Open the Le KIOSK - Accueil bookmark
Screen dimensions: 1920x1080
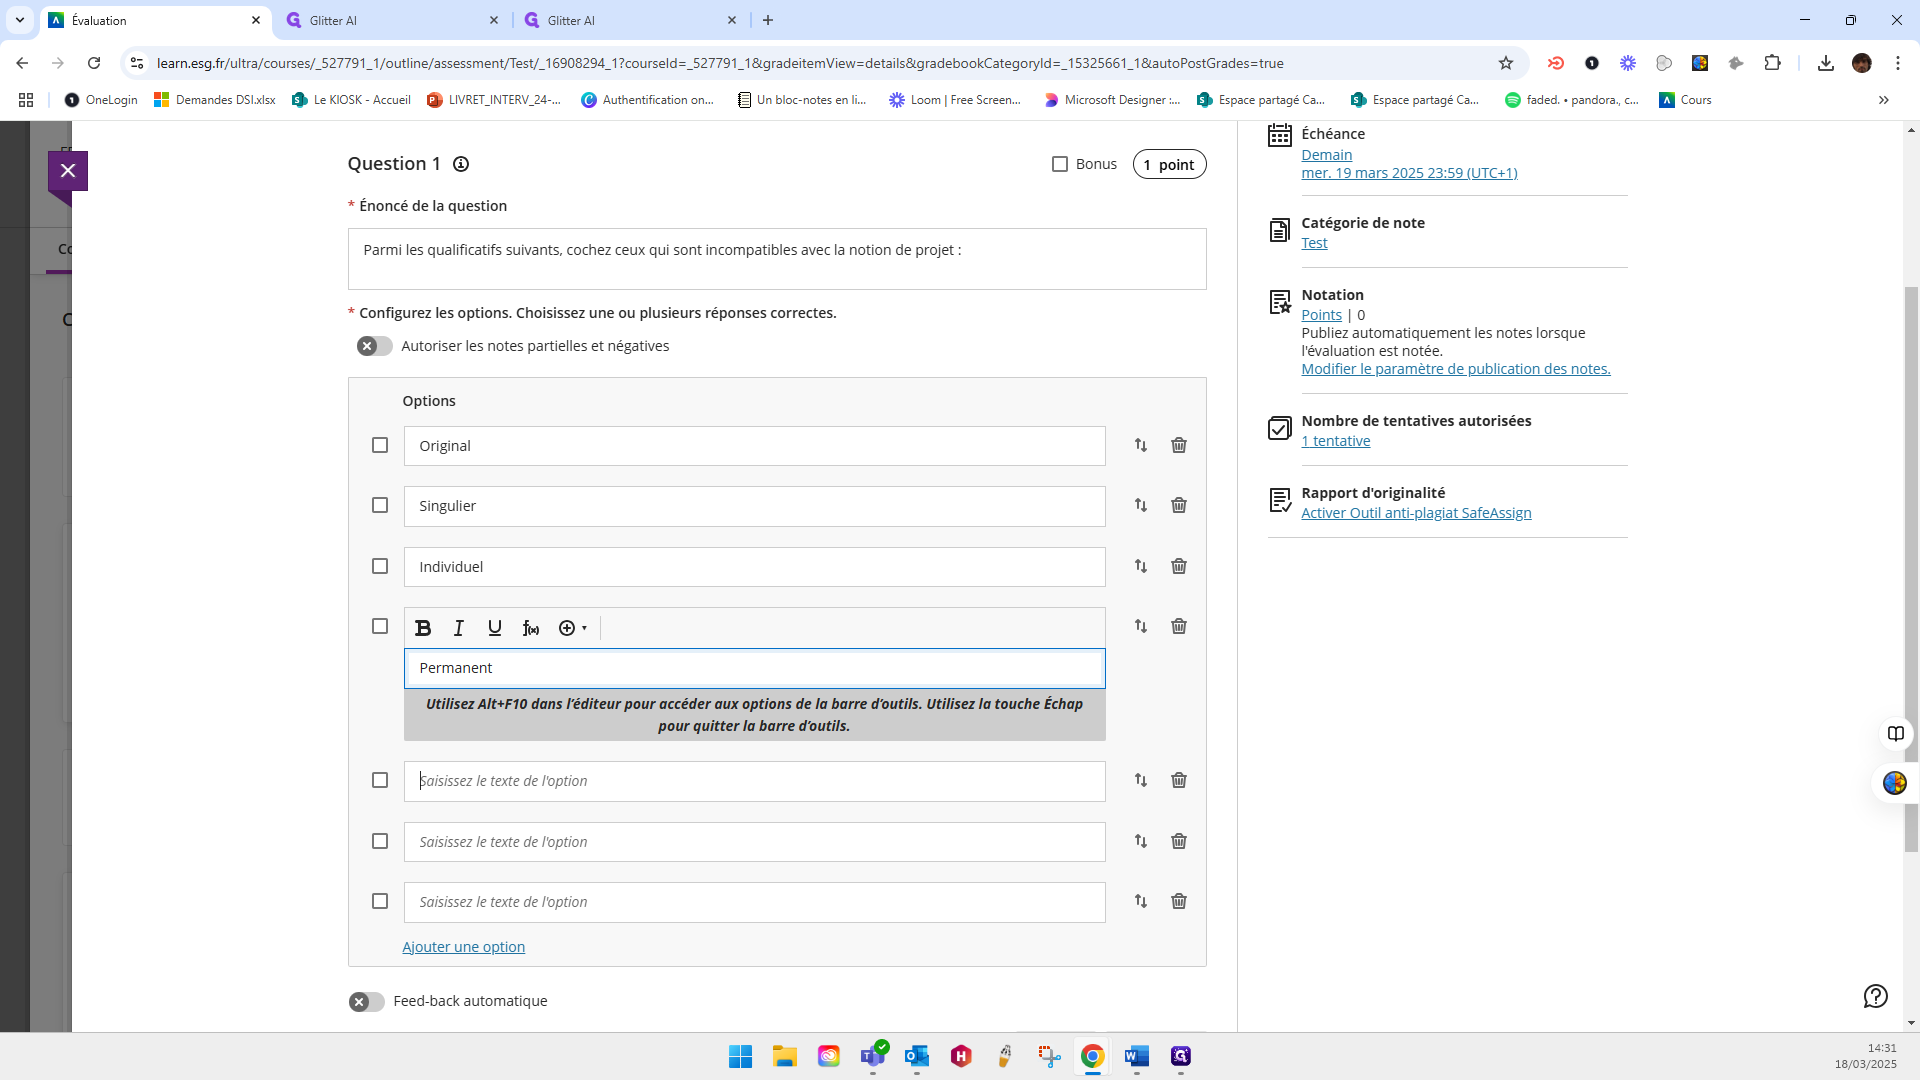[x=351, y=100]
